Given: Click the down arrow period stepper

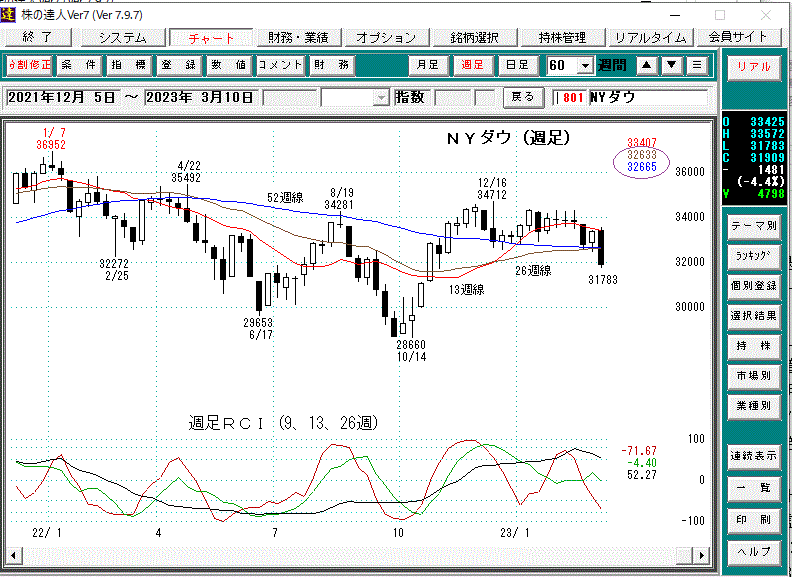Looking at the screenshot, I should pos(672,66).
